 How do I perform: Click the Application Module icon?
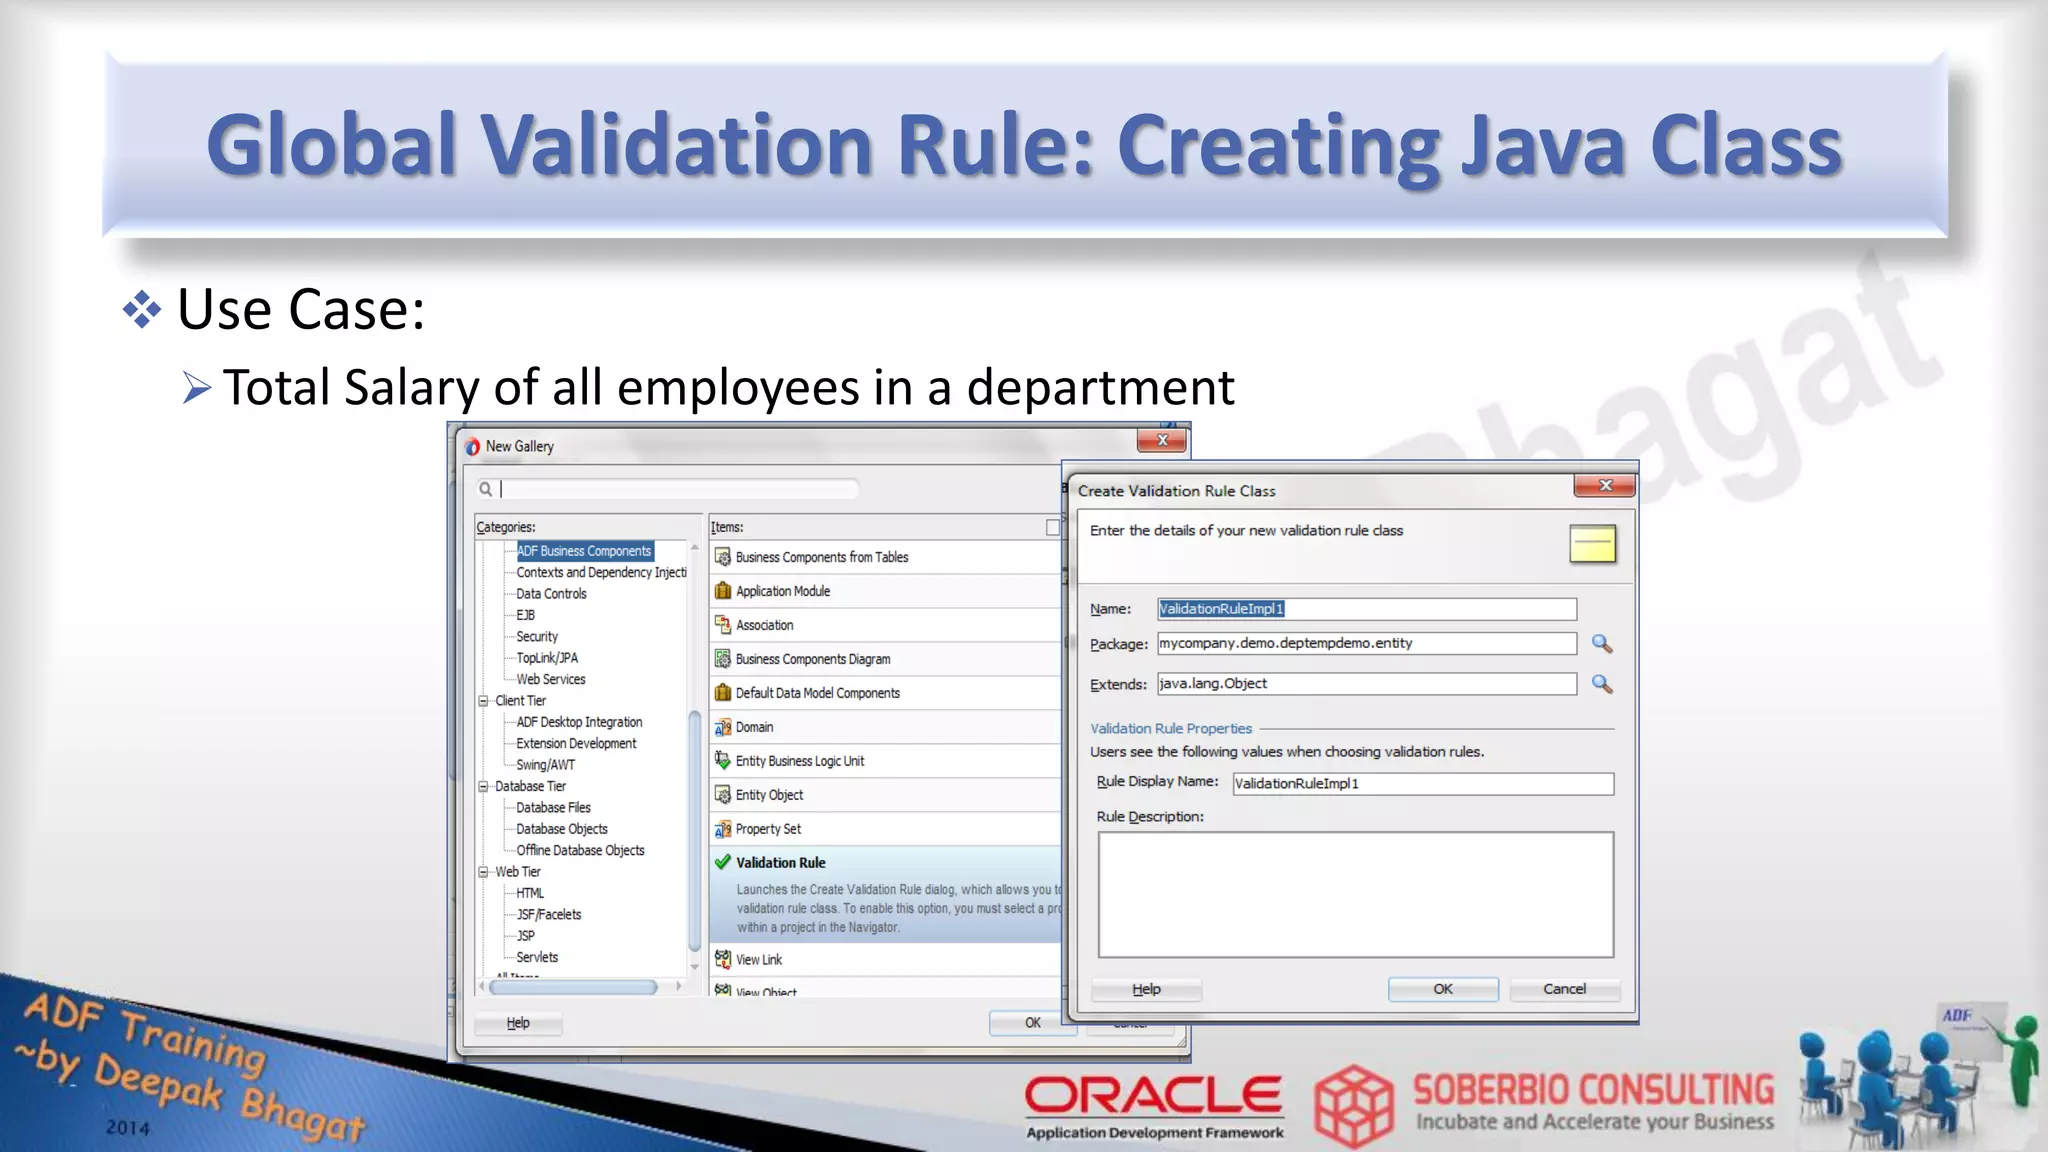[x=723, y=591]
